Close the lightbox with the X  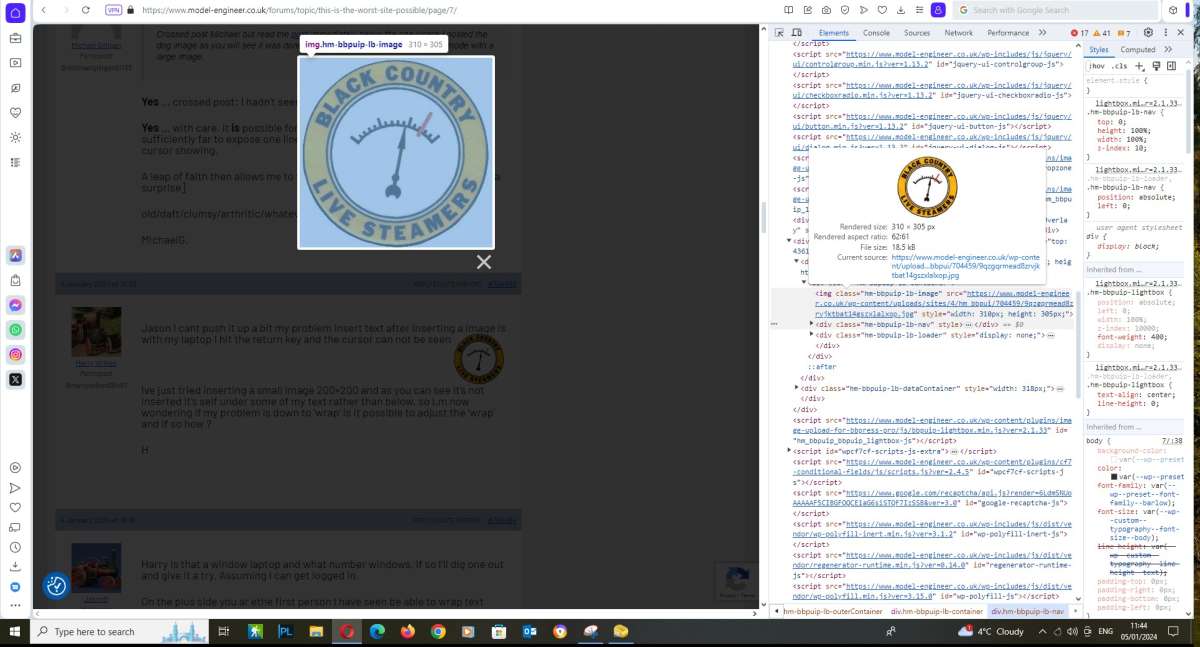[484, 262]
